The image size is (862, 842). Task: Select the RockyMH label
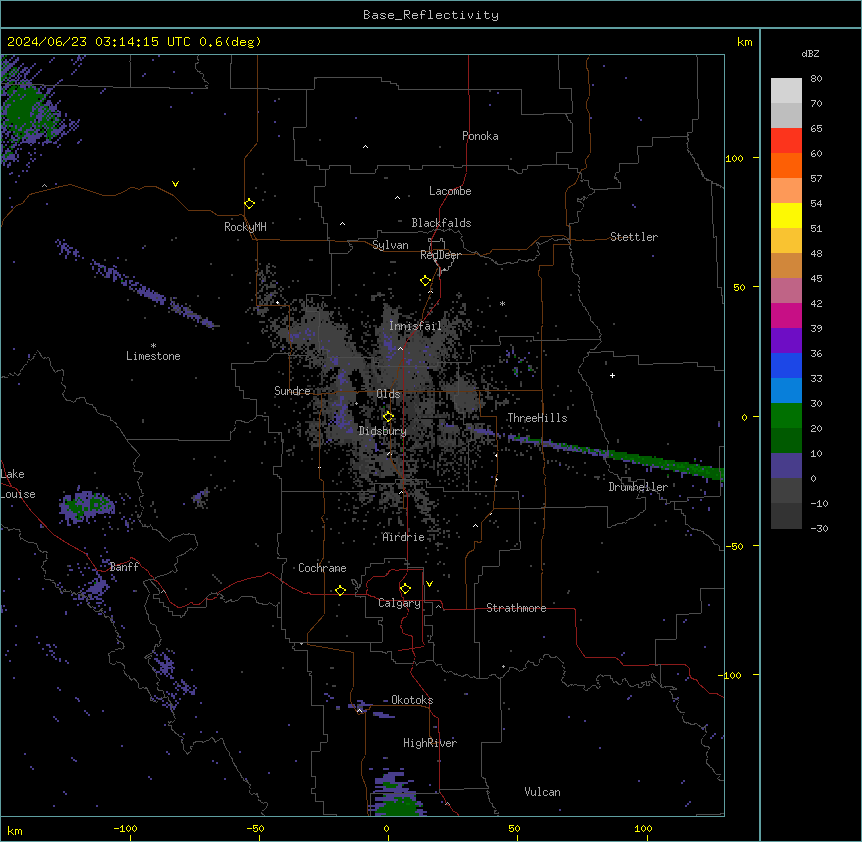(x=245, y=227)
